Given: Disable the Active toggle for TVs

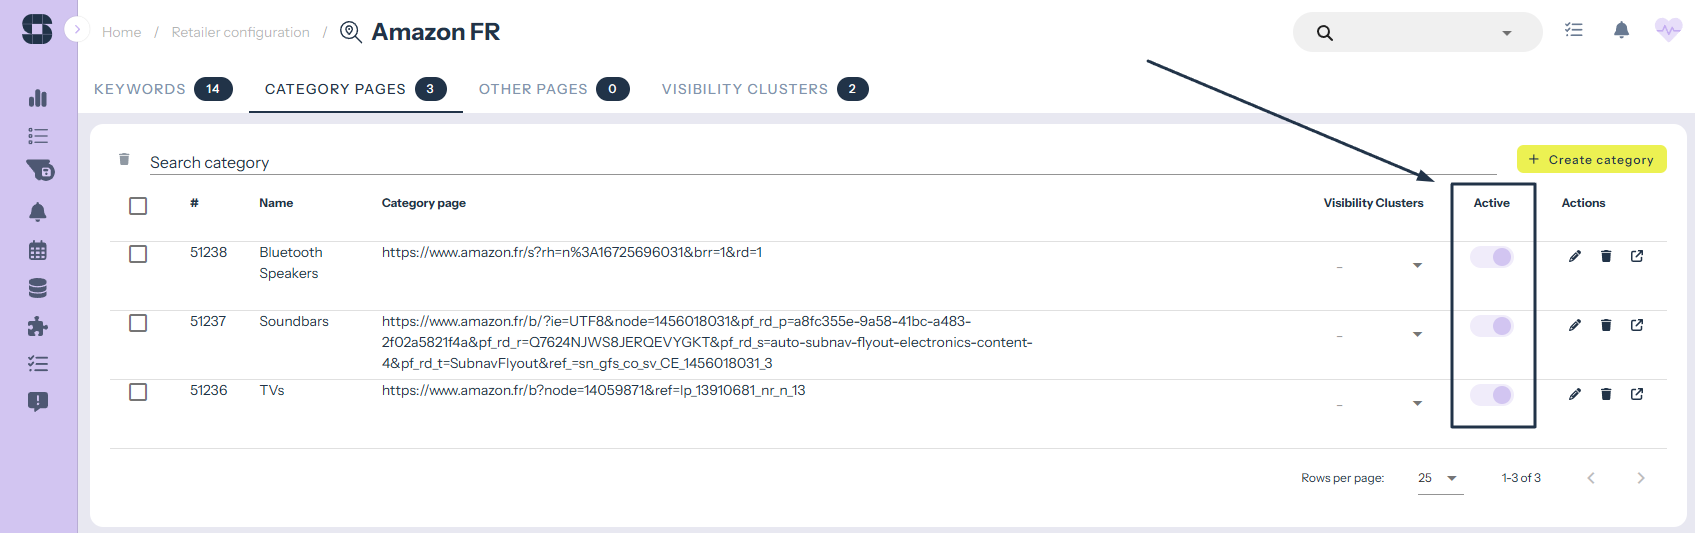Looking at the screenshot, I should click(1491, 395).
